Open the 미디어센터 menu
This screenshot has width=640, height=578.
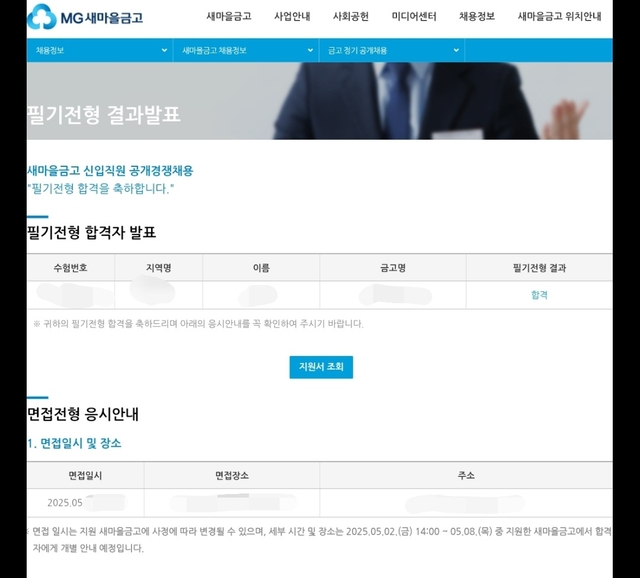tap(414, 16)
